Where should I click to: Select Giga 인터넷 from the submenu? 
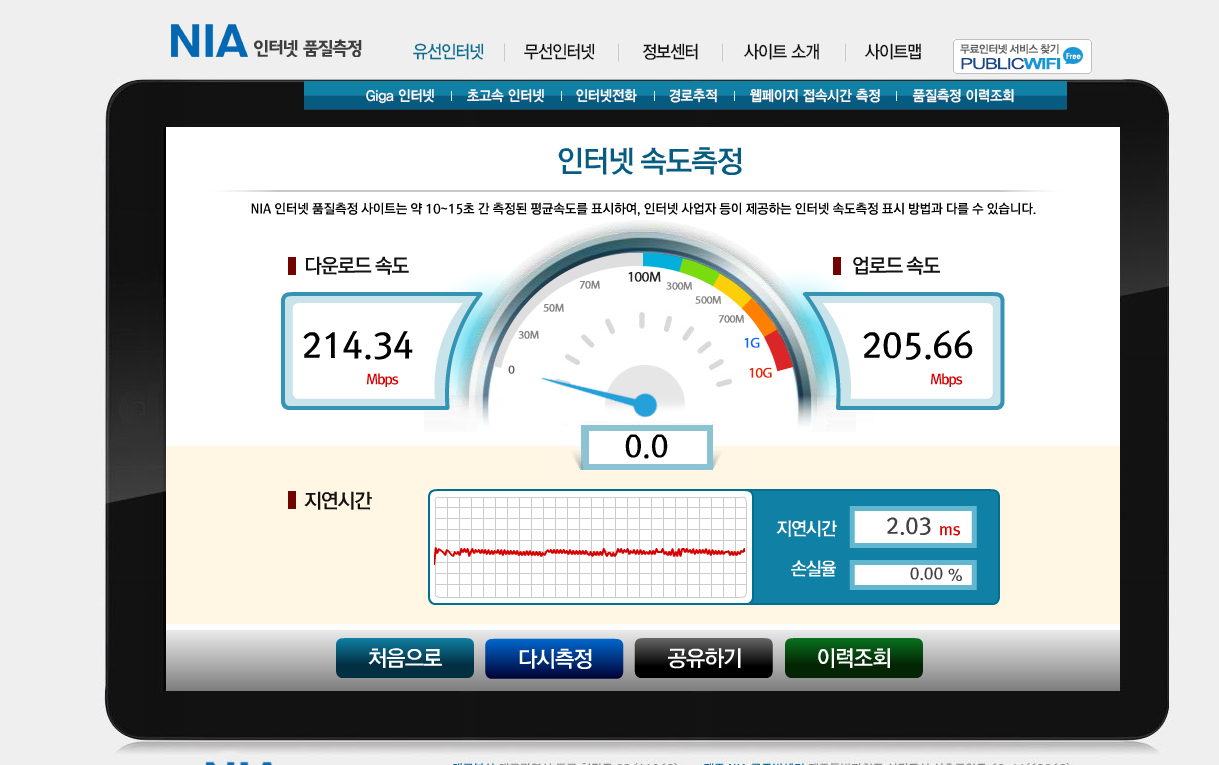pos(399,95)
